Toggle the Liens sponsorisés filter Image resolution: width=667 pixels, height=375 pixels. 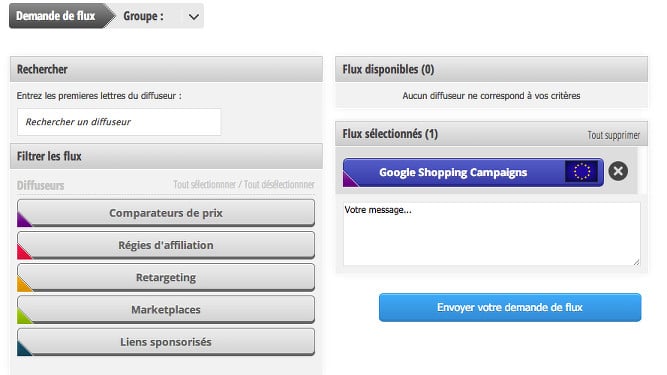pyautogui.click(x=166, y=342)
